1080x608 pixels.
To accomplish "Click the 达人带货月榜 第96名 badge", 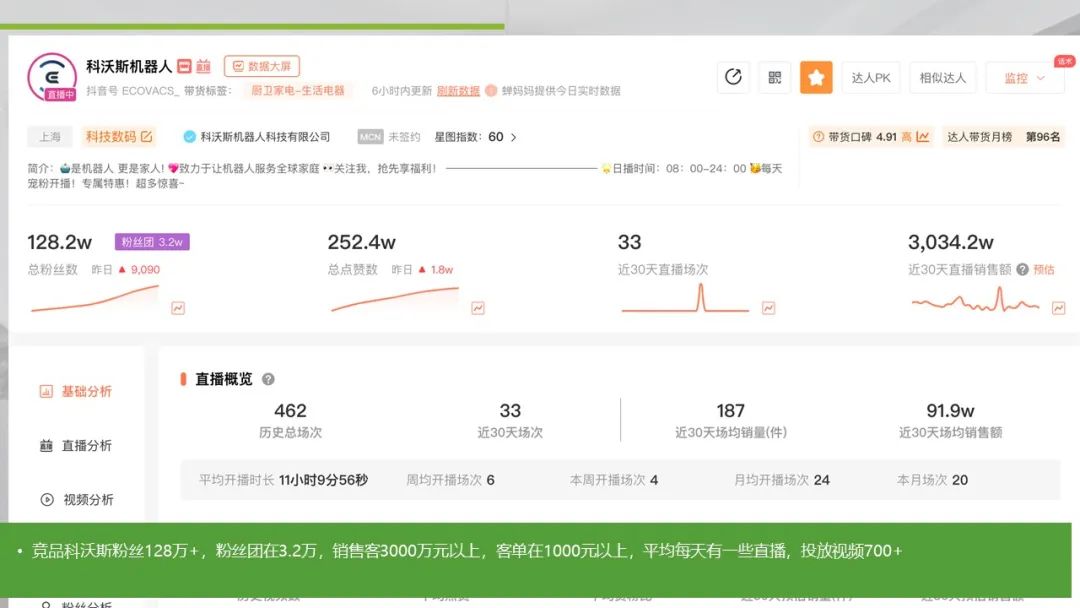I will click(x=1003, y=137).
